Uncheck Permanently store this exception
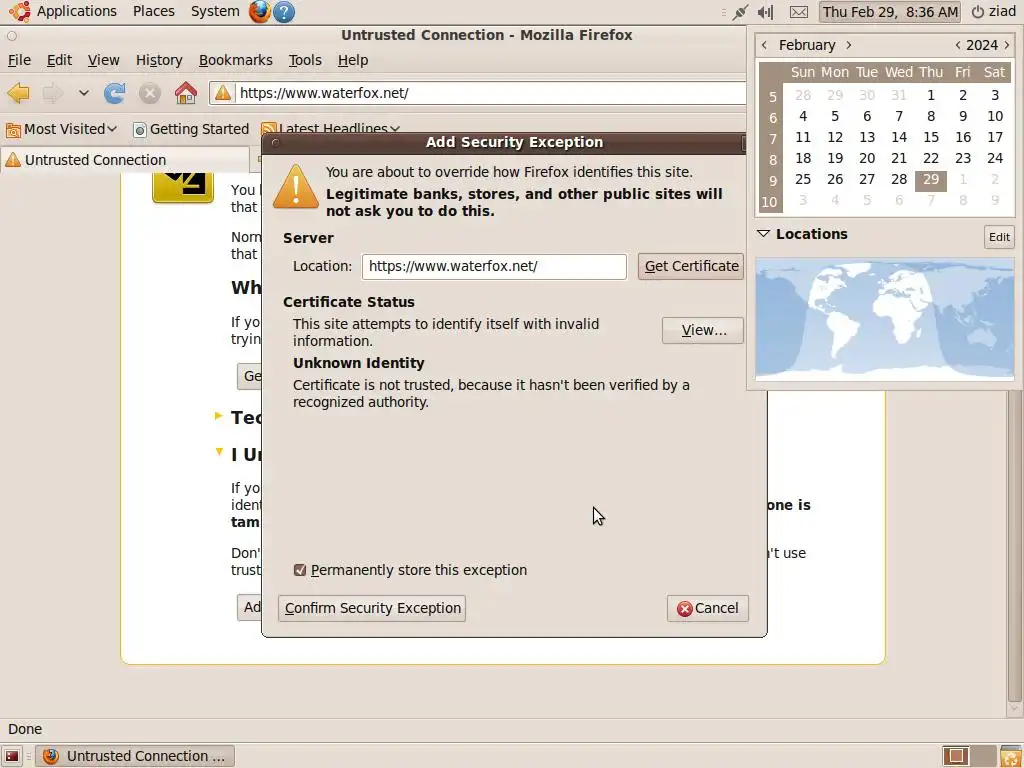1024x768 pixels. click(300, 570)
